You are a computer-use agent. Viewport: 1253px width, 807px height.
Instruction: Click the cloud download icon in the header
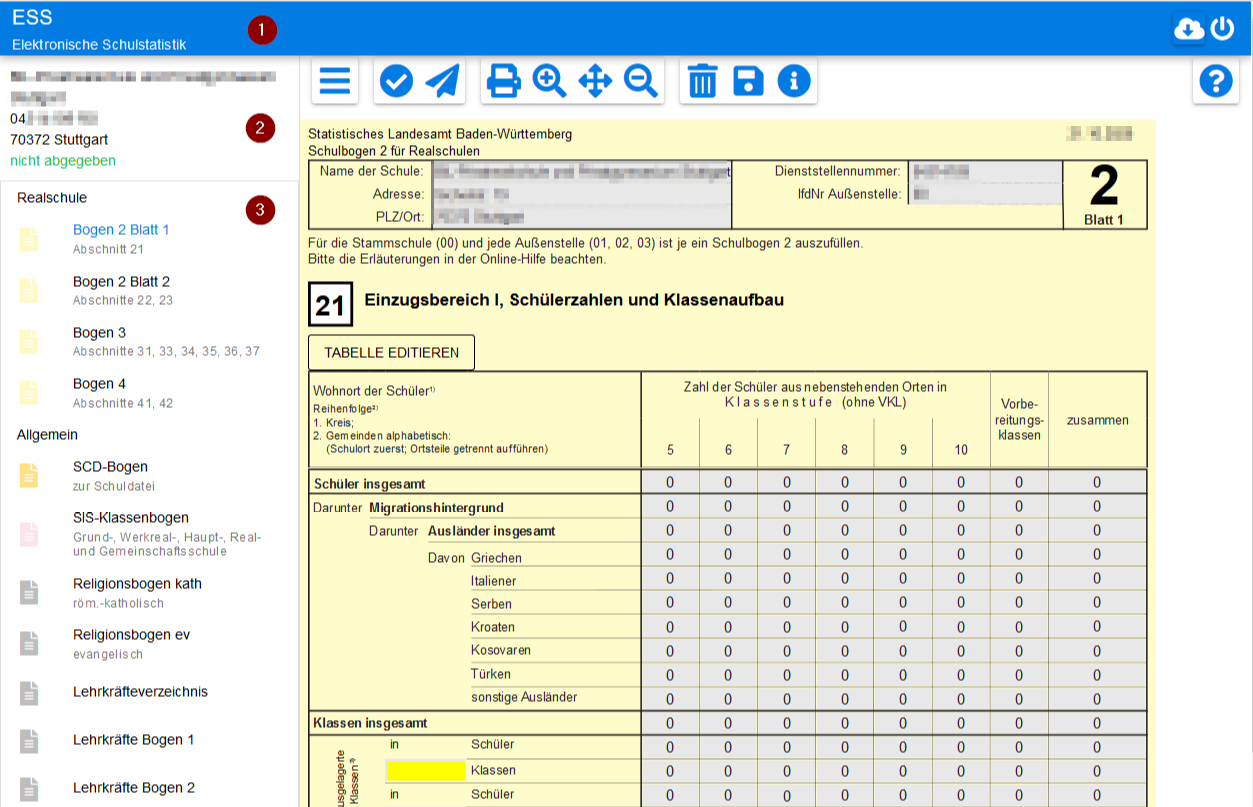1188,30
